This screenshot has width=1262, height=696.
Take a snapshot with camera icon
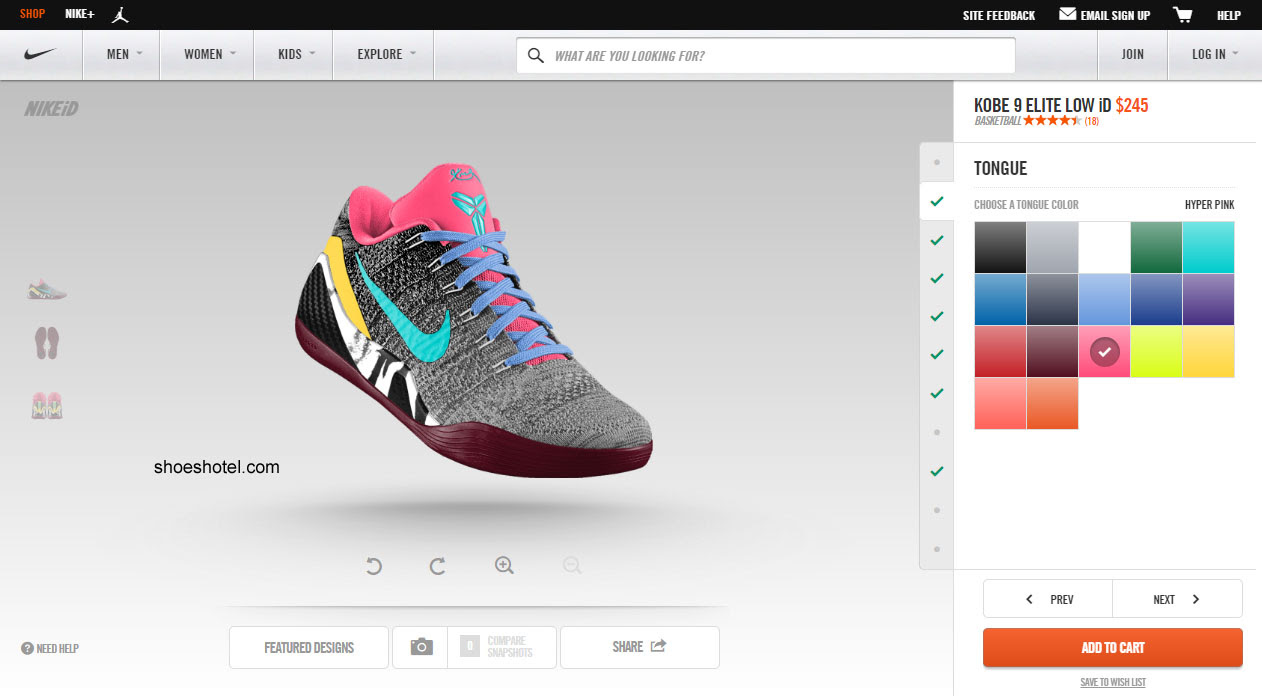click(422, 647)
